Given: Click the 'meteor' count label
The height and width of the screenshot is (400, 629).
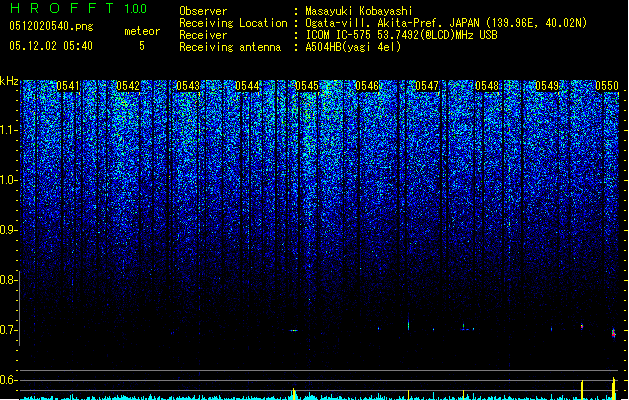Looking at the screenshot, I should click(x=142, y=31).
